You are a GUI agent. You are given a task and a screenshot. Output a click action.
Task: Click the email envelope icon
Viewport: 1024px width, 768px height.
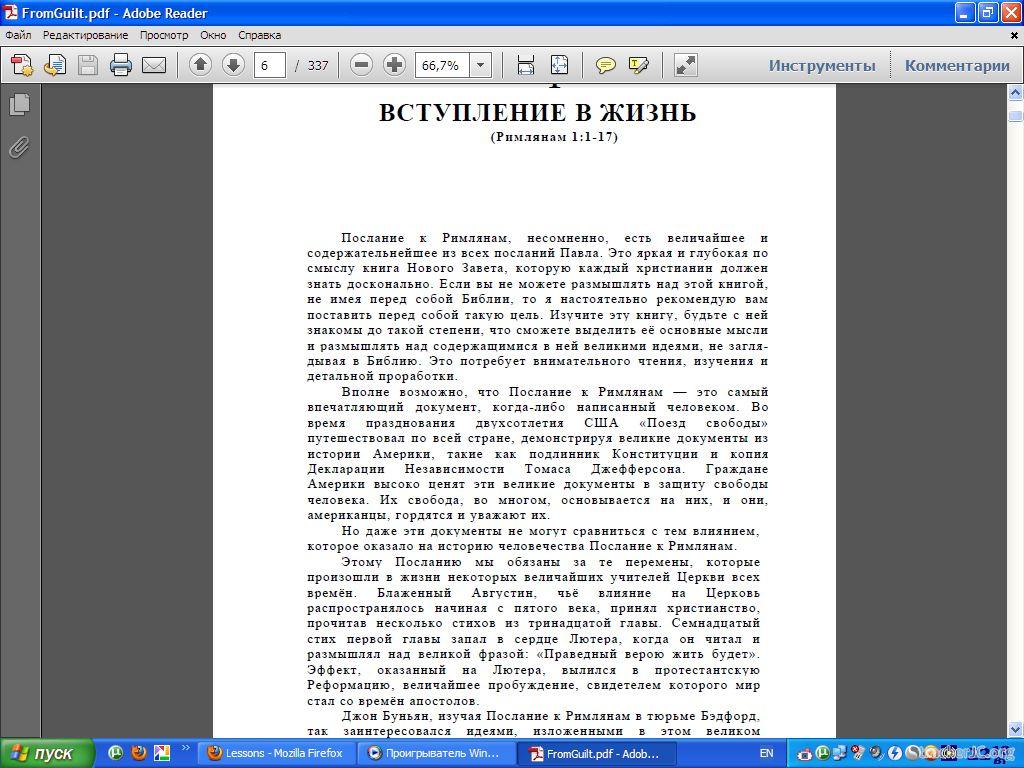point(154,66)
